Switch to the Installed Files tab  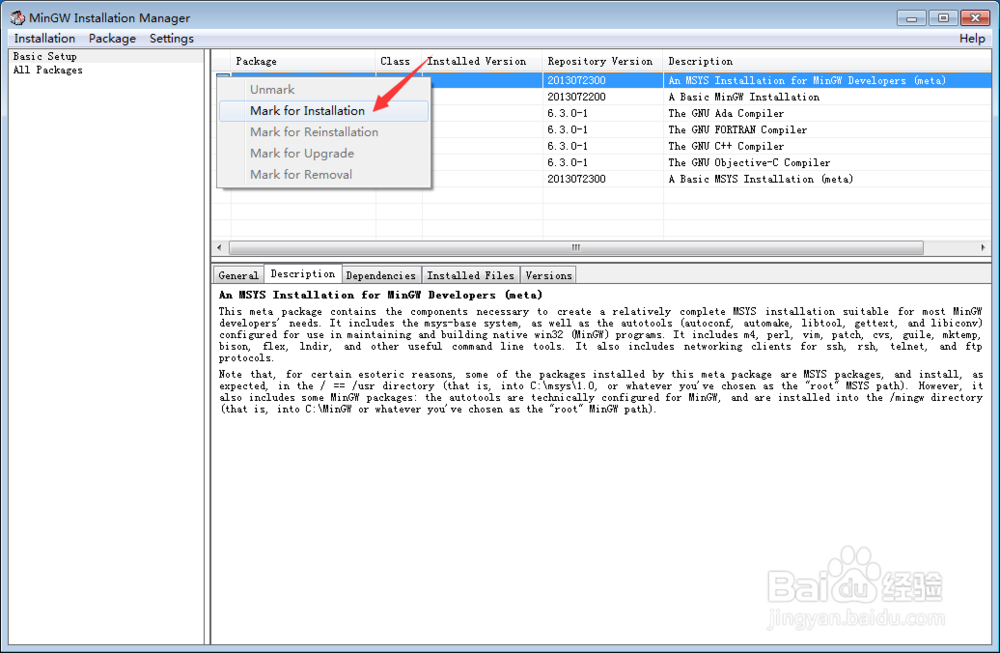click(471, 275)
